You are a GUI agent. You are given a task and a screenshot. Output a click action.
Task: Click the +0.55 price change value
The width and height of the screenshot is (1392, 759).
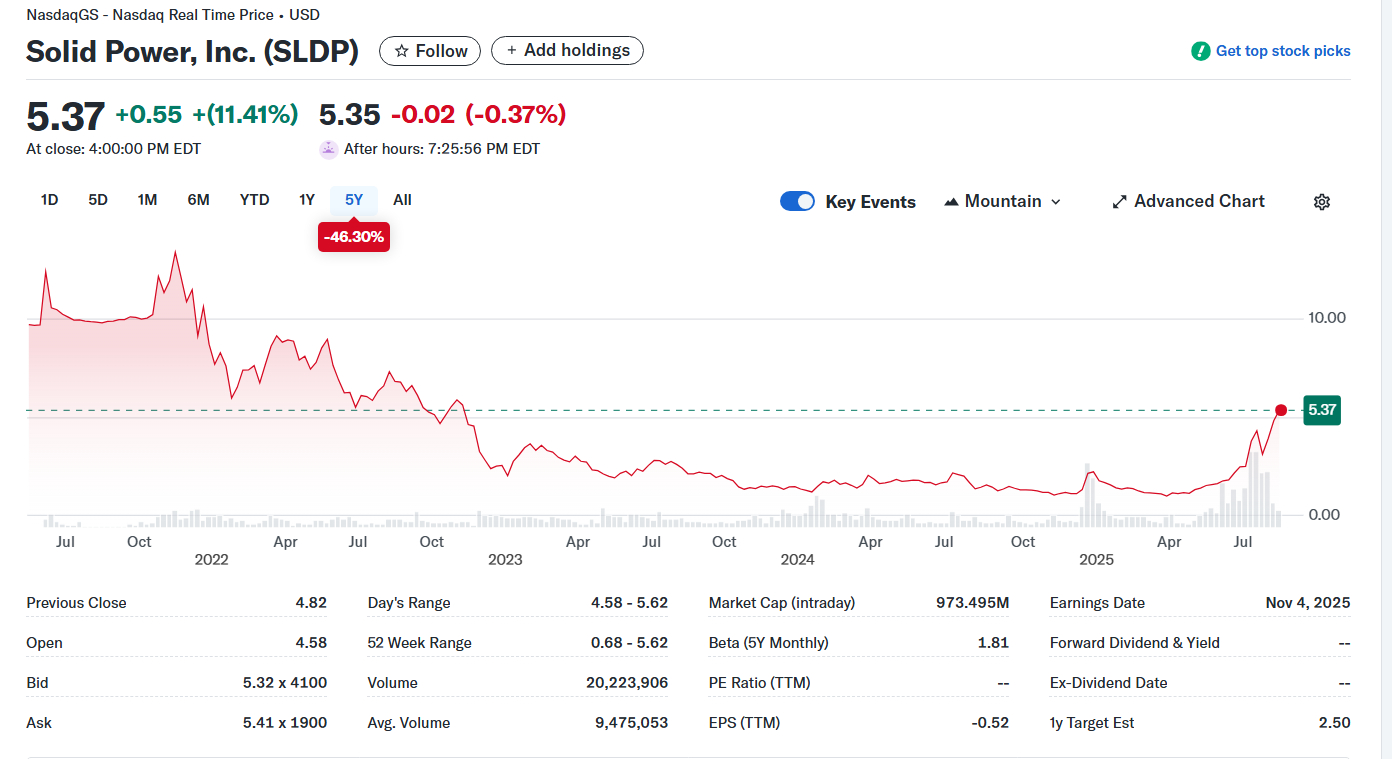pyautogui.click(x=149, y=115)
